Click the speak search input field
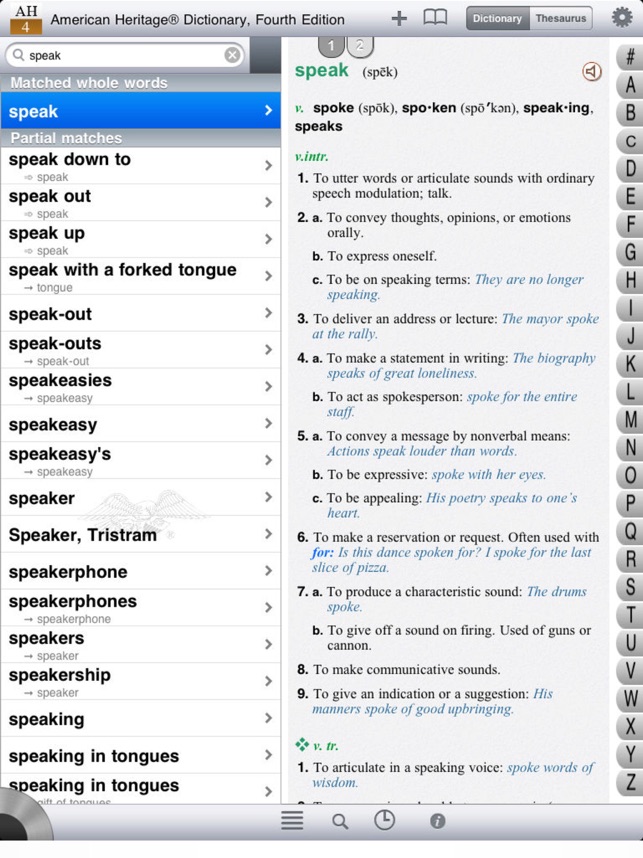The image size is (643, 858). [x=120, y=56]
